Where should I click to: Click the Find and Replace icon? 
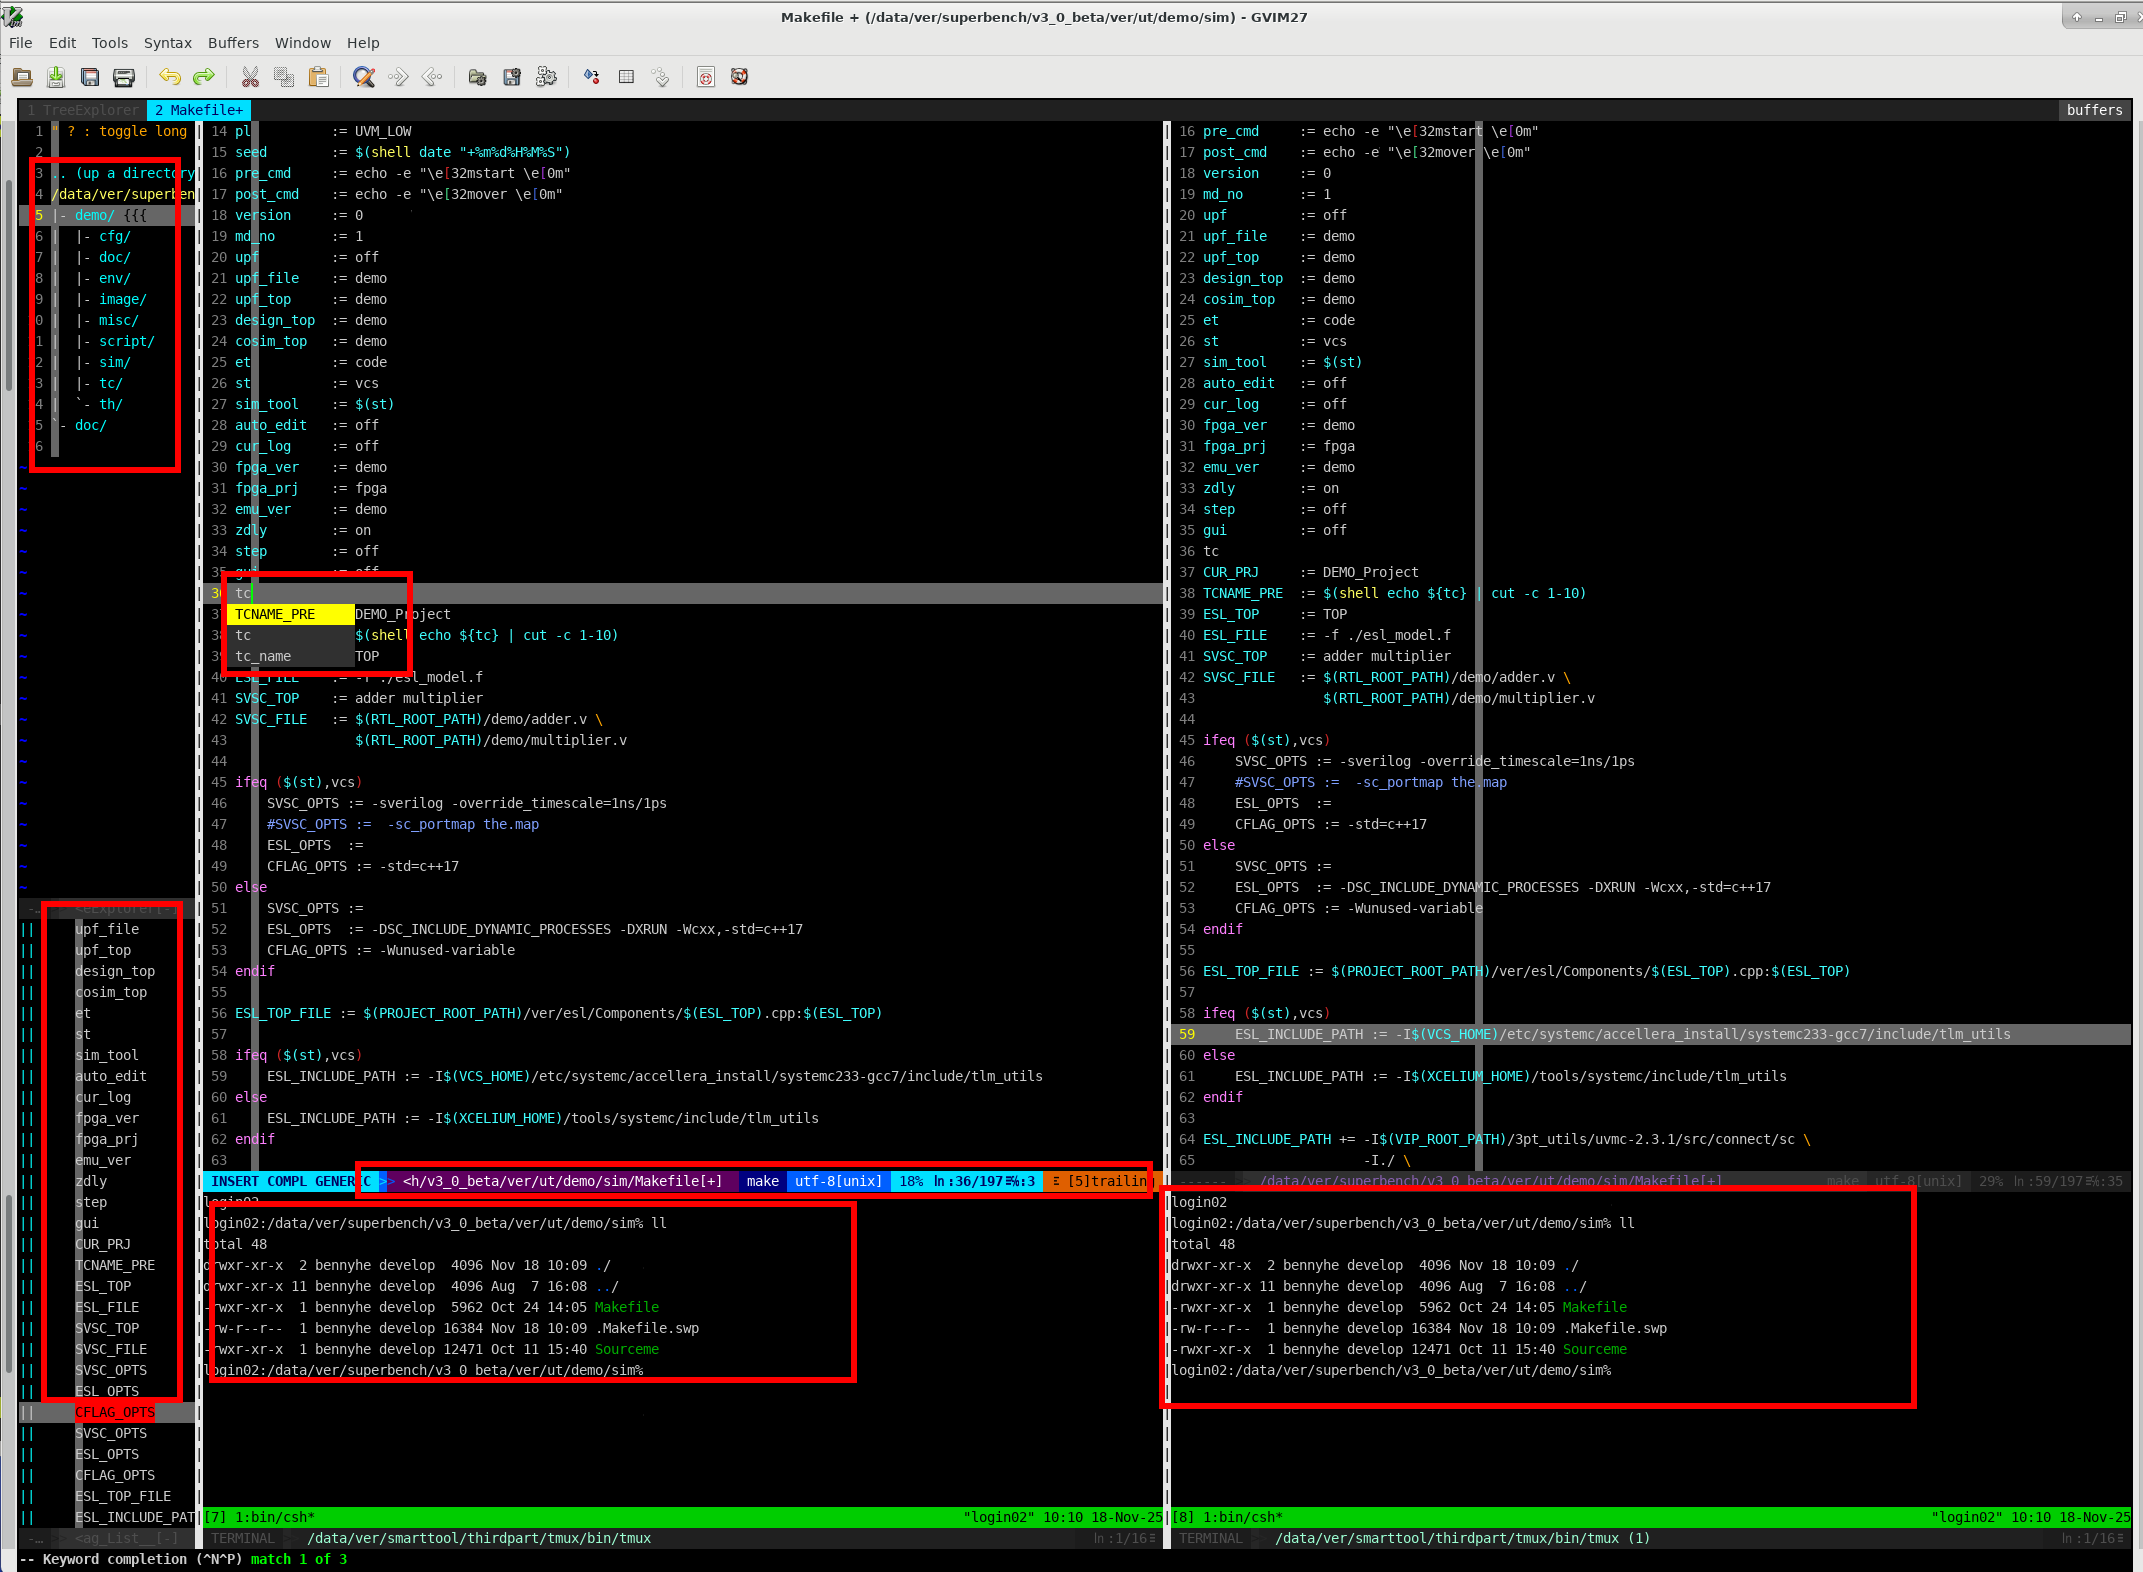tap(364, 77)
